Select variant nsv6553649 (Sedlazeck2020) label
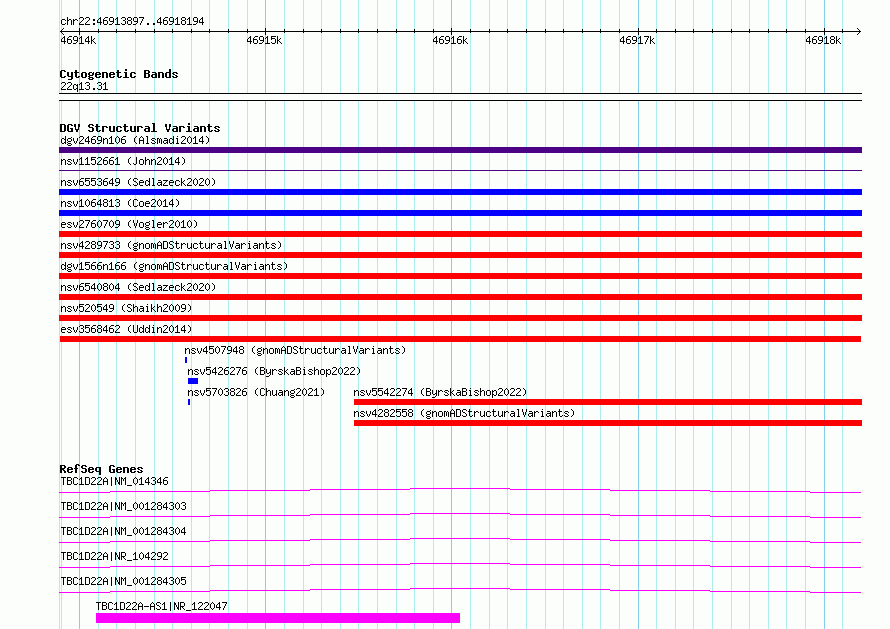Image resolution: width=890 pixels, height=629 pixels. [x=138, y=182]
